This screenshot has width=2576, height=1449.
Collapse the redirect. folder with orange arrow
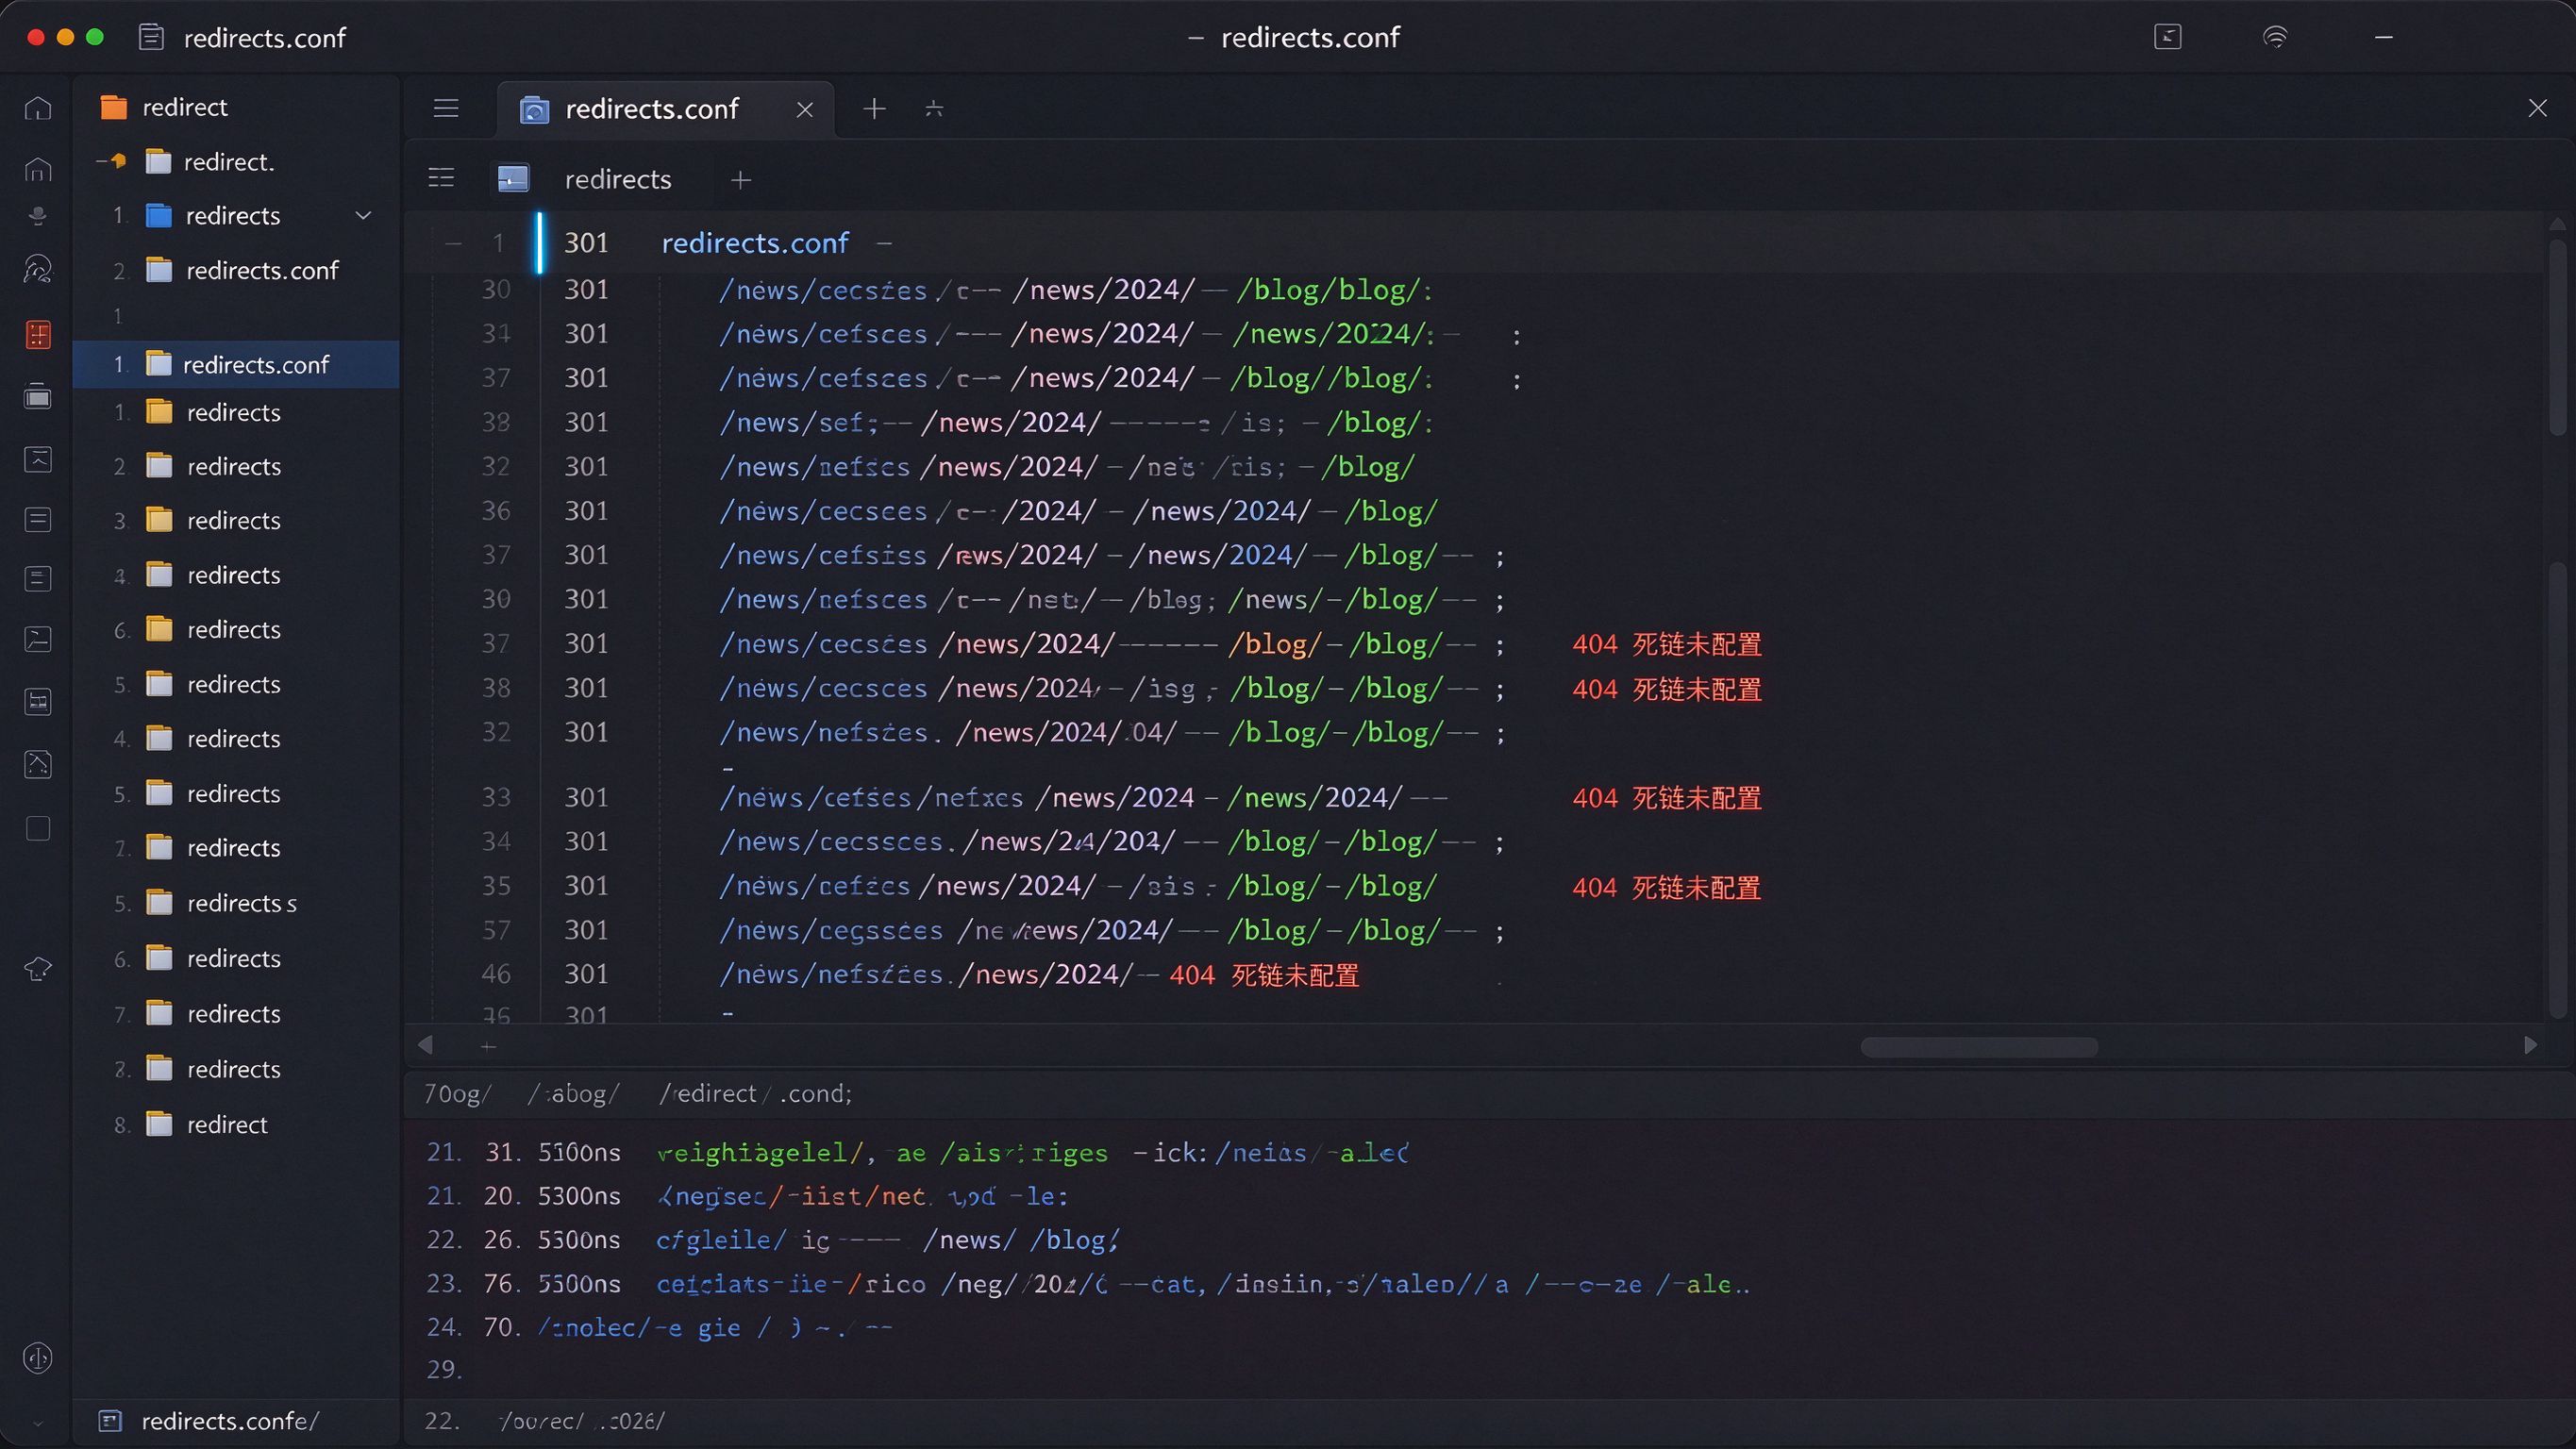point(113,161)
